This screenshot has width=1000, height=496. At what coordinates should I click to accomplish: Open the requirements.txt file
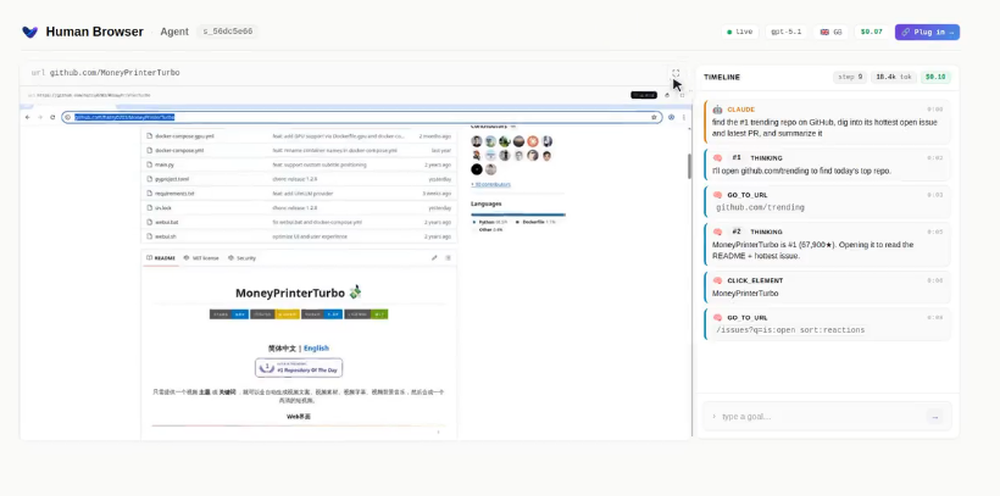pyautogui.click(x=175, y=193)
